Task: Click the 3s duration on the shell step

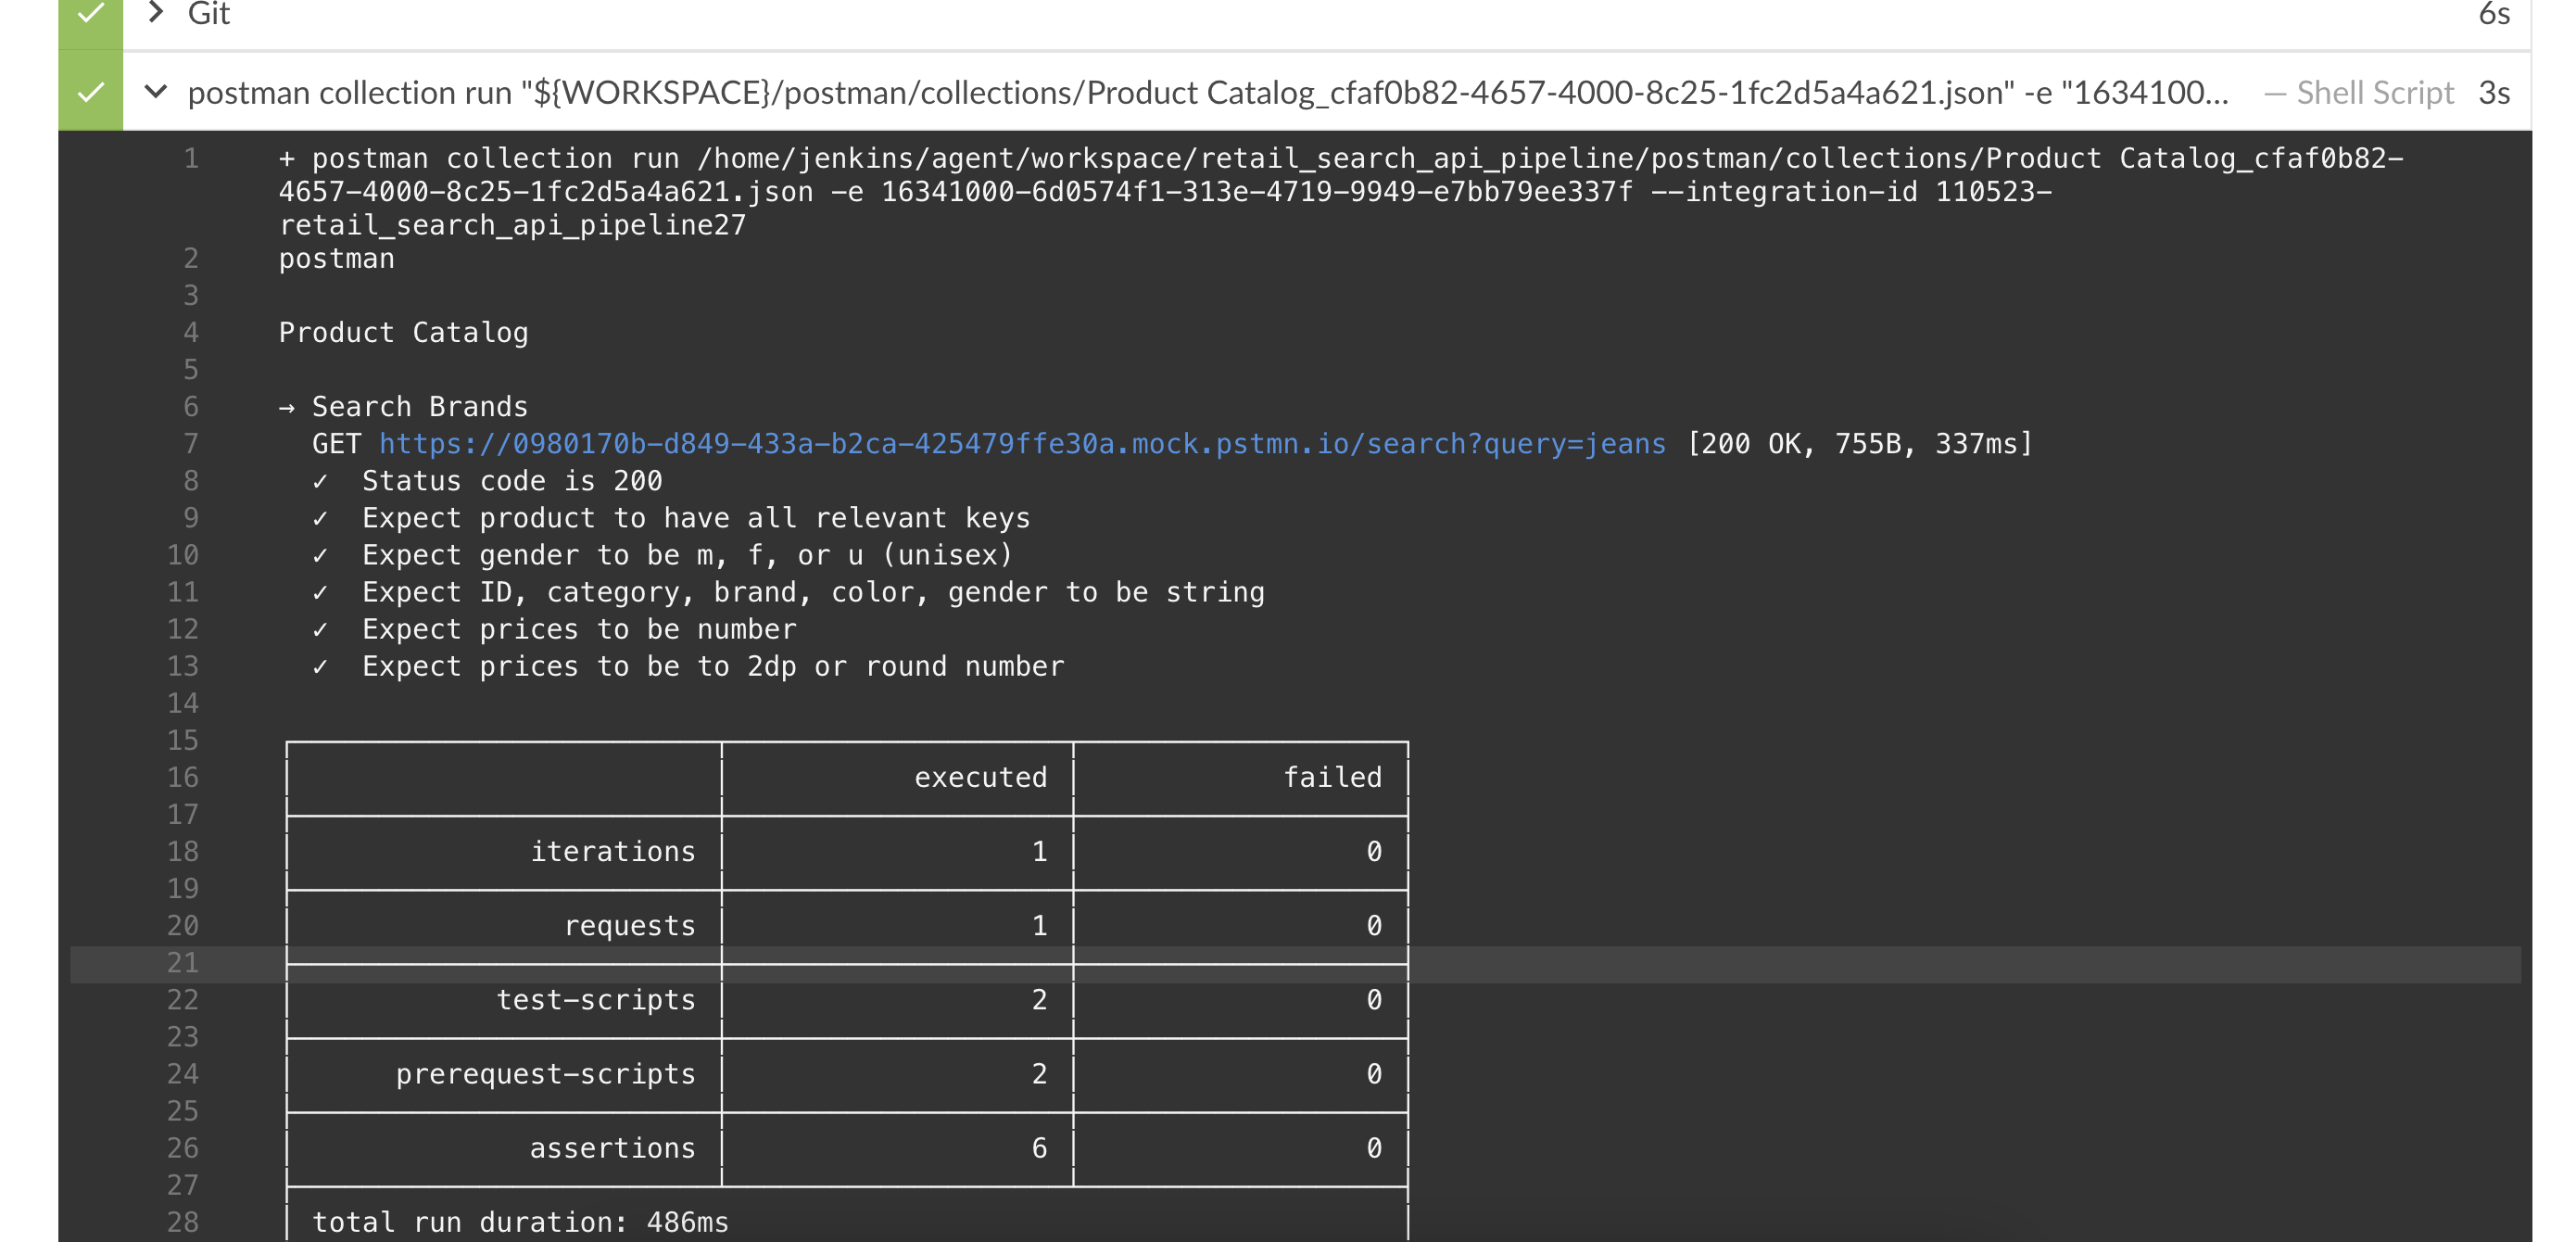Action: click(x=2493, y=92)
